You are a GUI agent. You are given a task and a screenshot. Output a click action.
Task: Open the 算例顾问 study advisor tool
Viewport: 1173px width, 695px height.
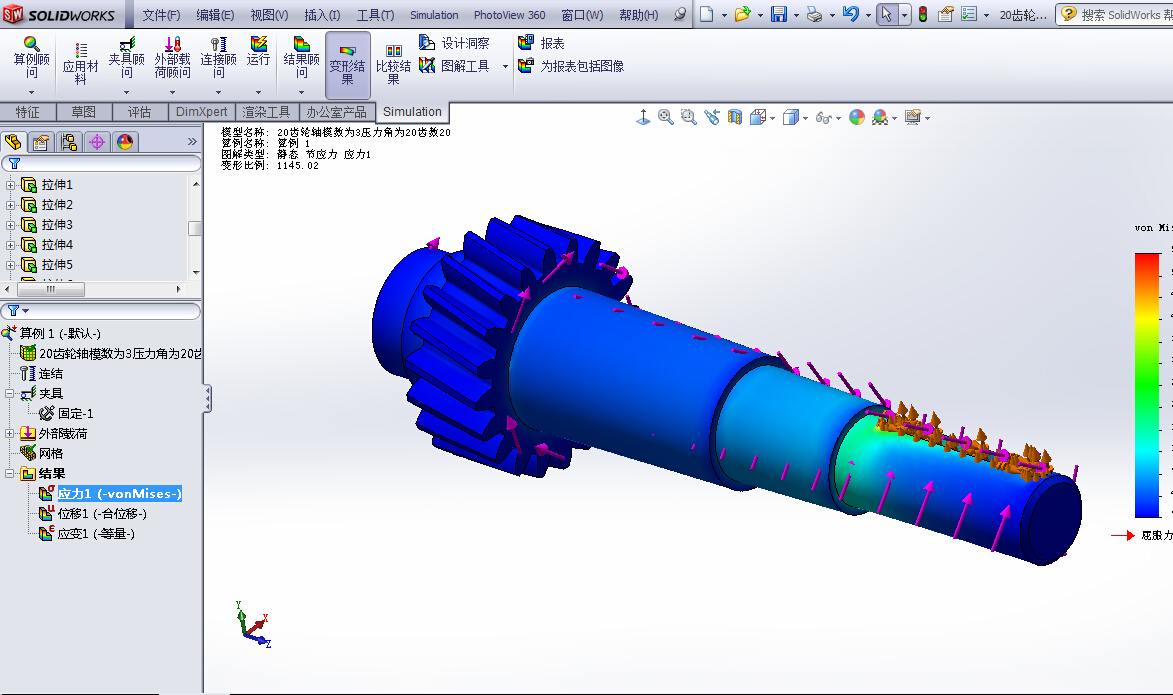pos(31,58)
